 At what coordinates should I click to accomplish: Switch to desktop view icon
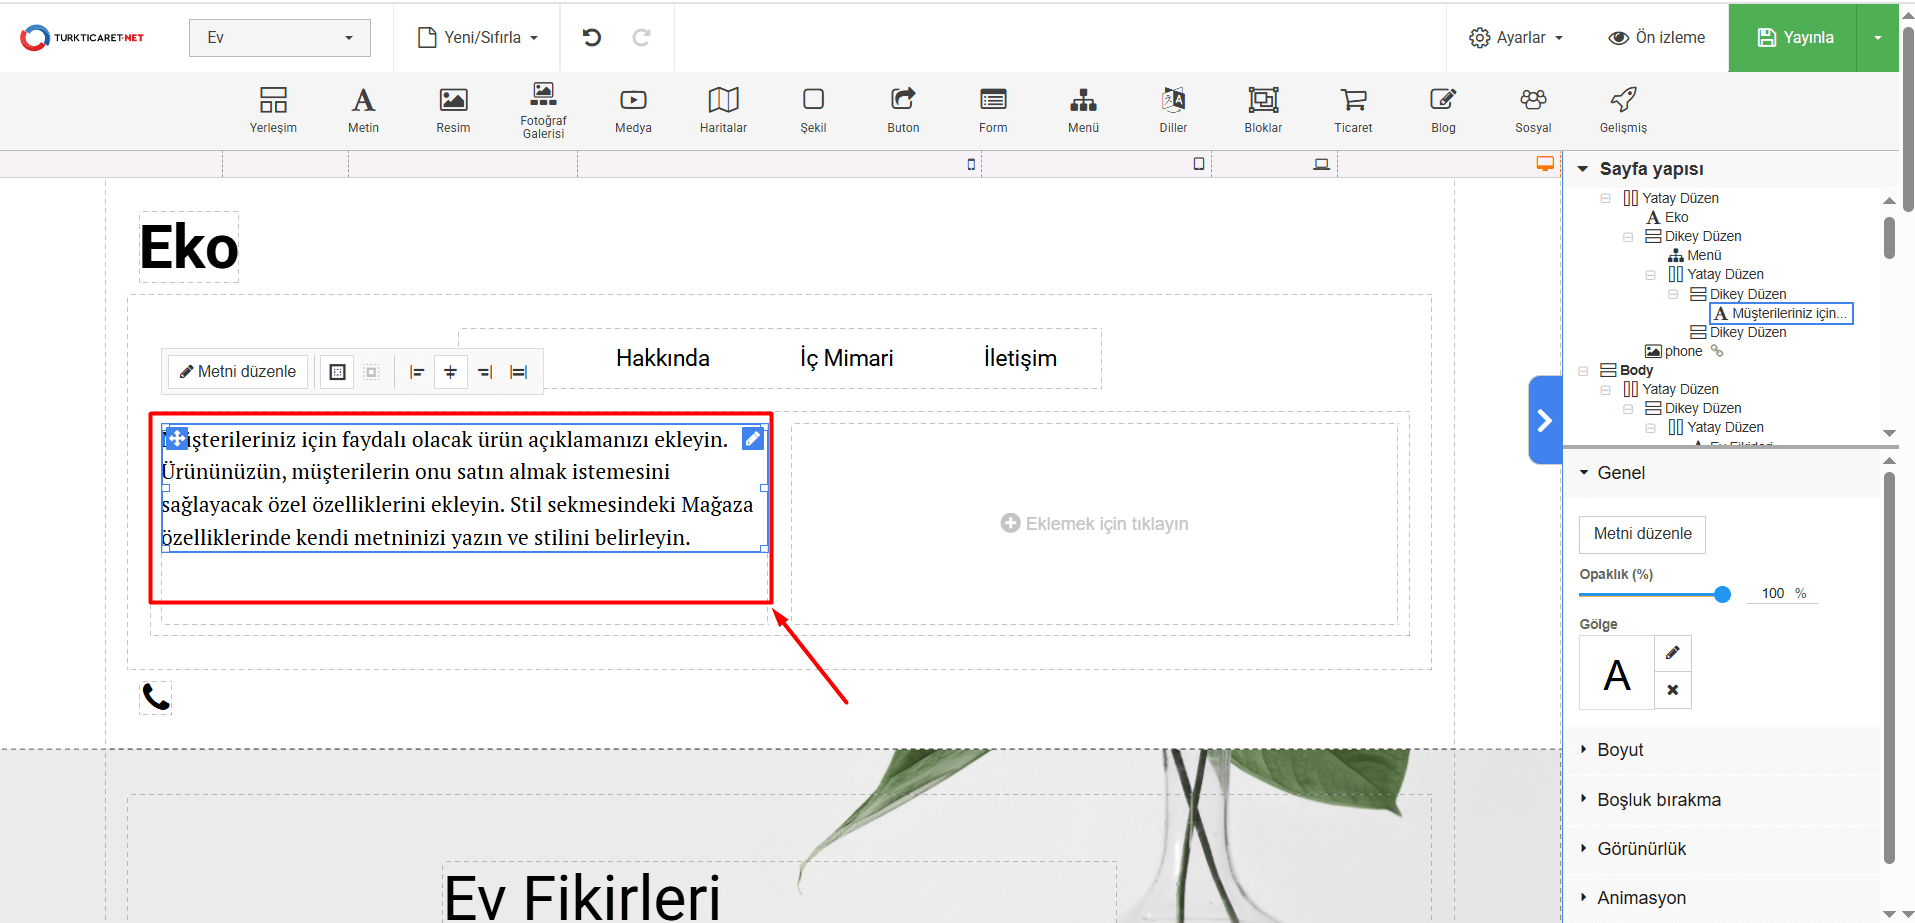click(x=1545, y=164)
